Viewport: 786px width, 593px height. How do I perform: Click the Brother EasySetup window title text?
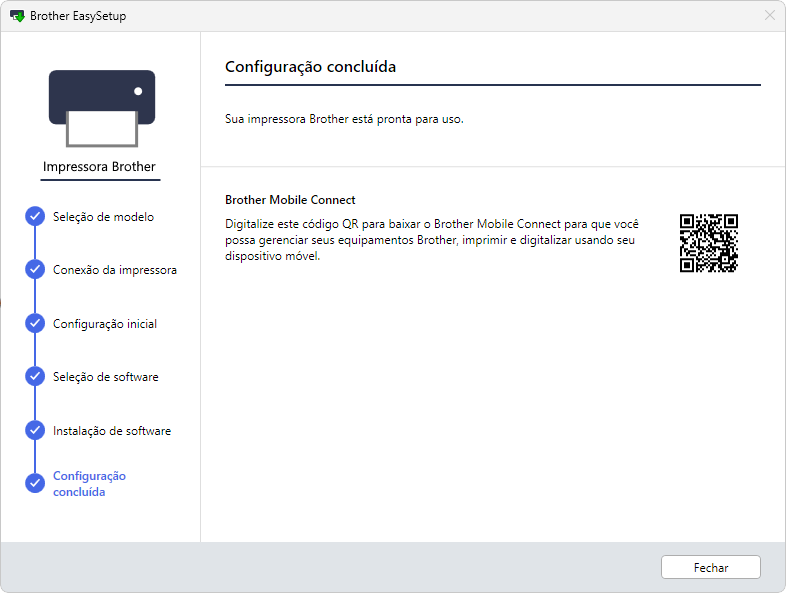tap(78, 16)
